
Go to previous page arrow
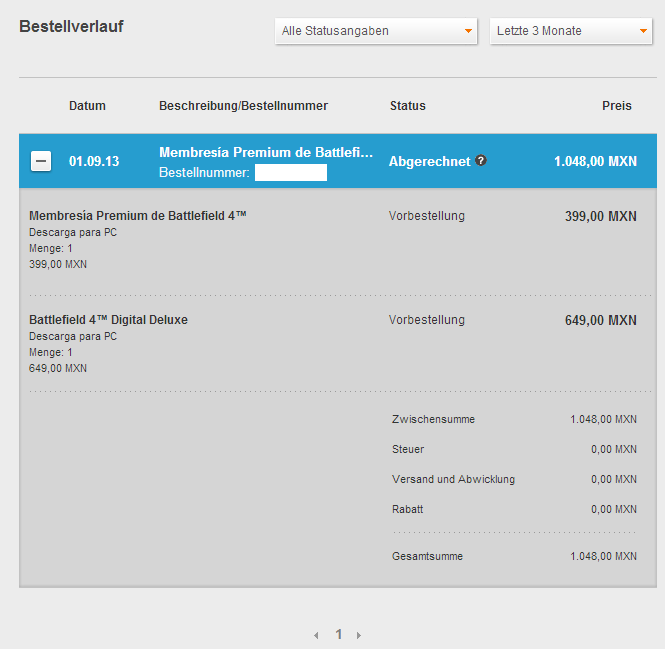click(316, 635)
